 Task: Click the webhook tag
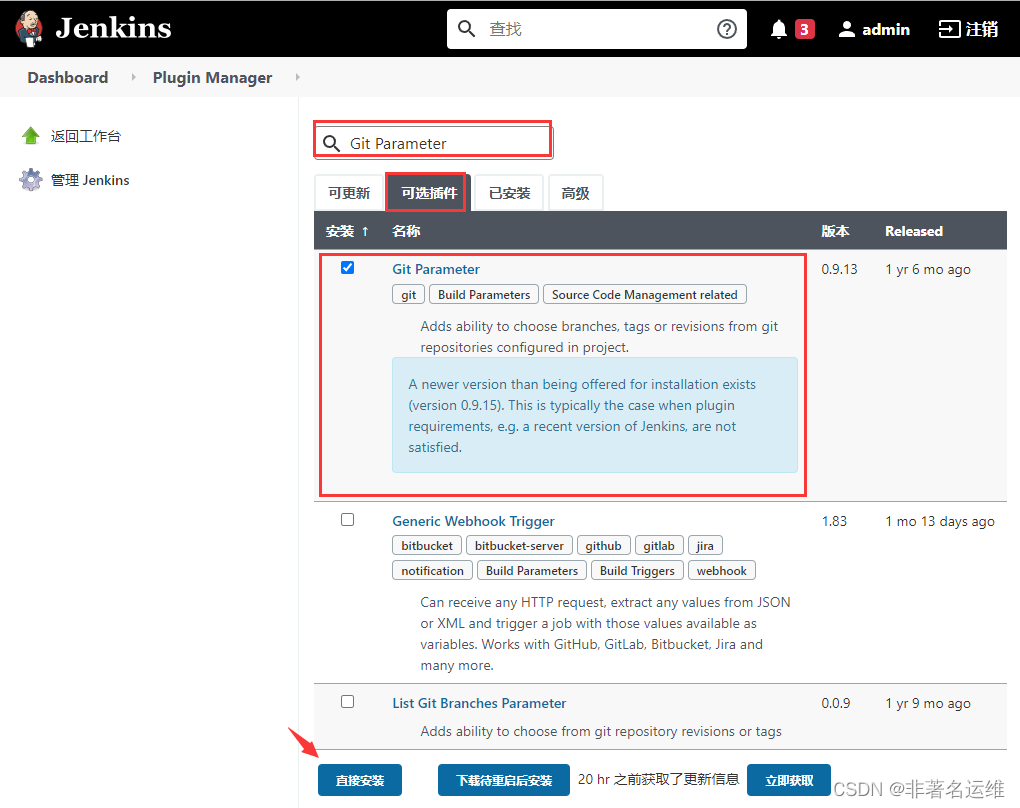point(722,571)
